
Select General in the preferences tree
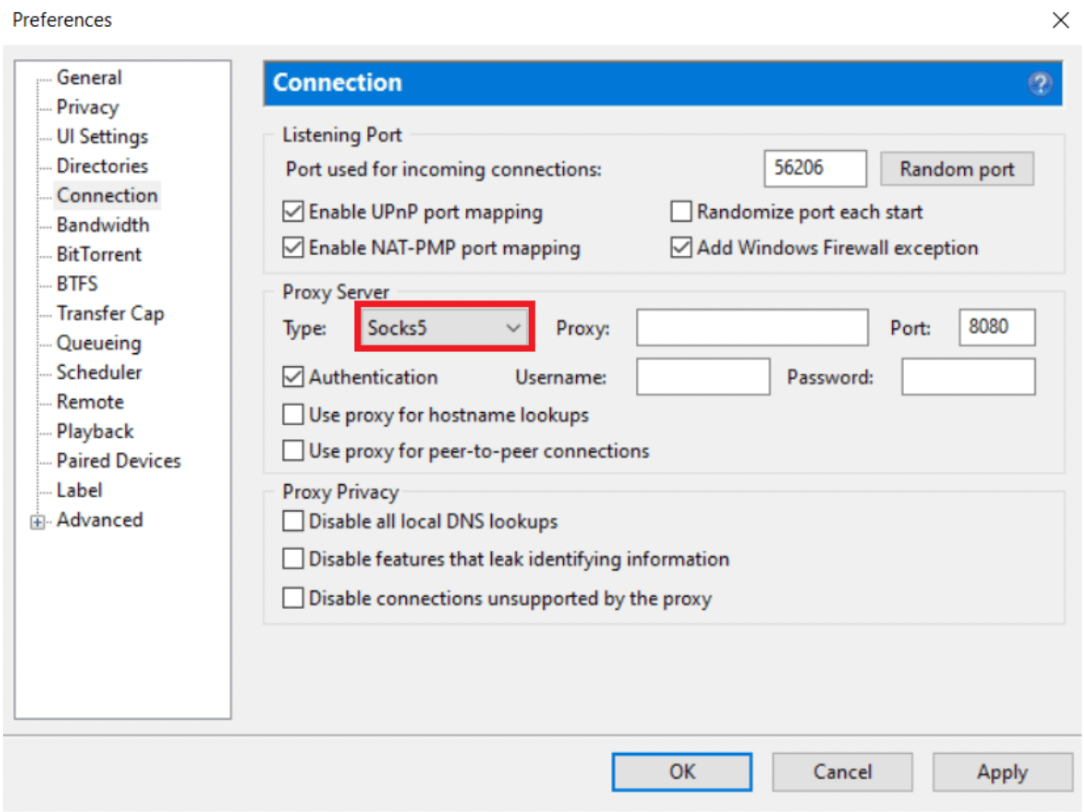coord(89,77)
